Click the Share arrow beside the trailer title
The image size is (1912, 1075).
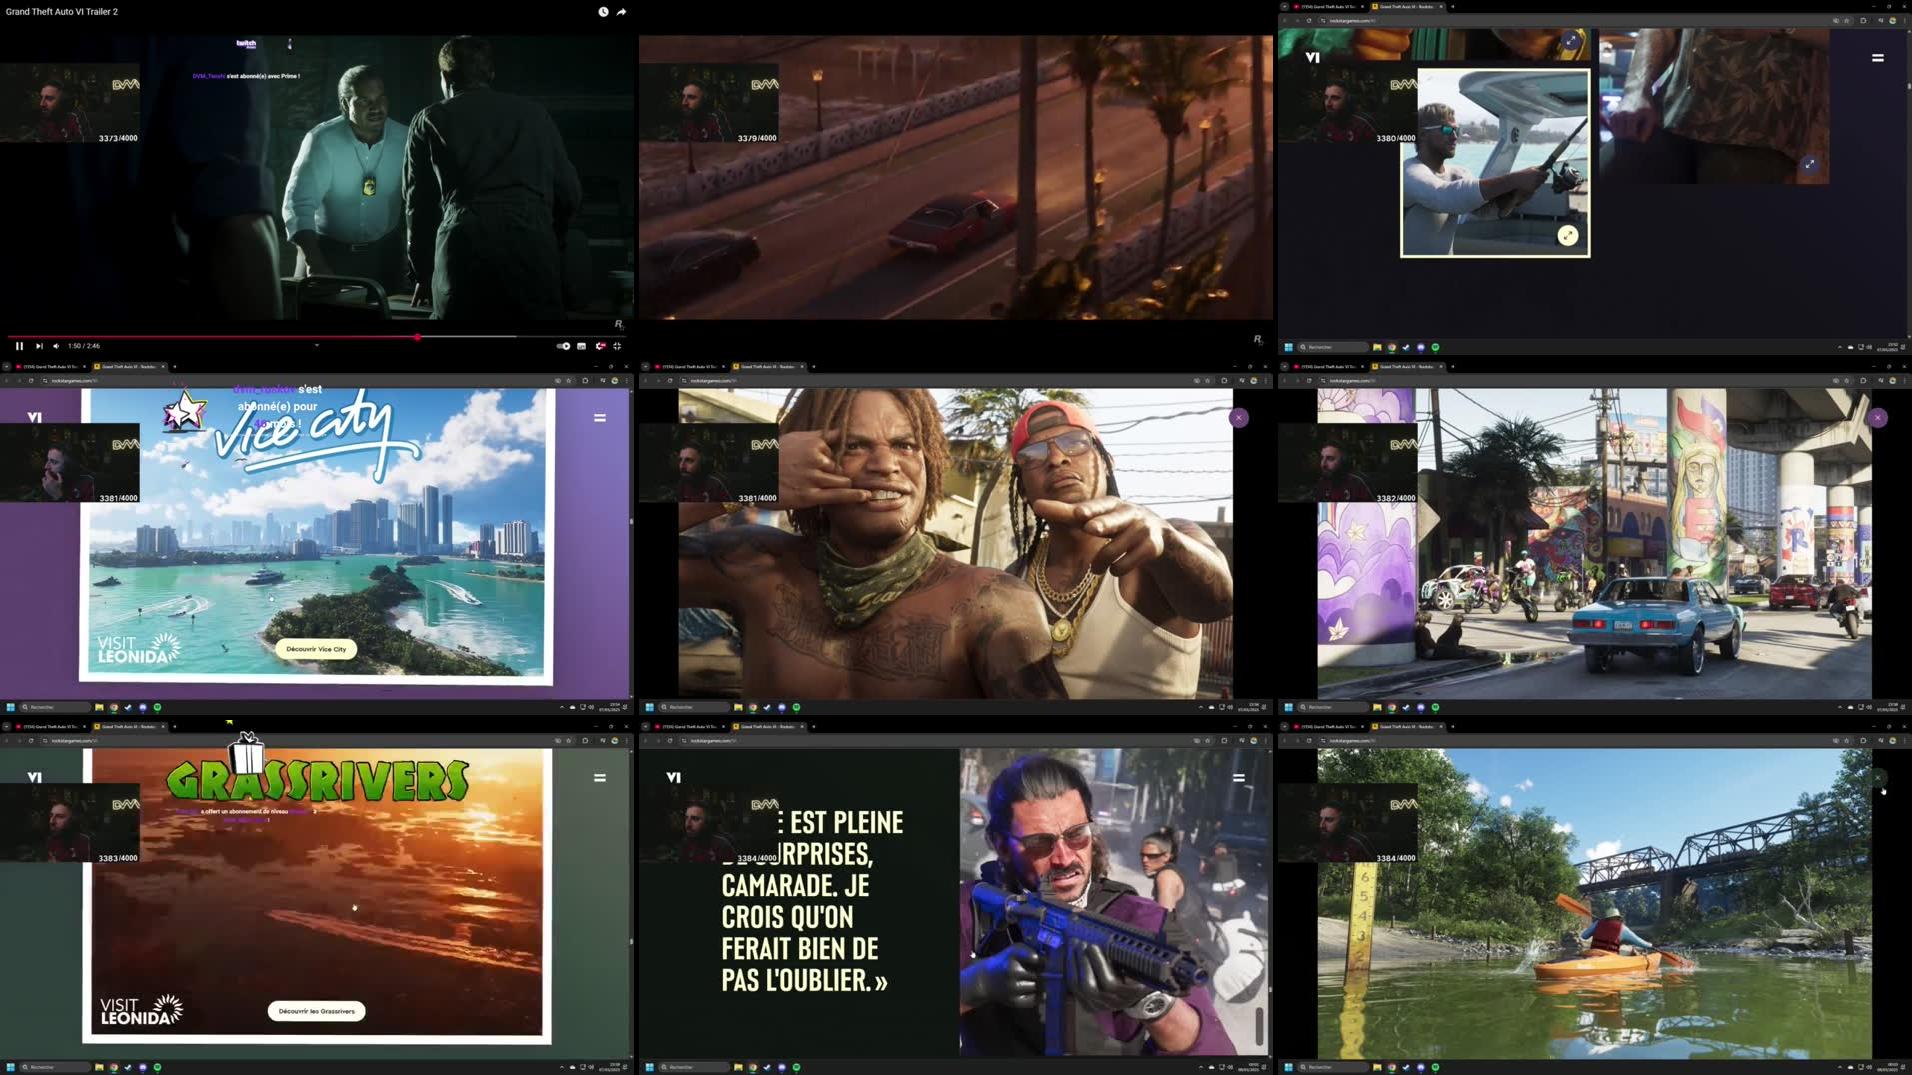click(x=621, y=12)
